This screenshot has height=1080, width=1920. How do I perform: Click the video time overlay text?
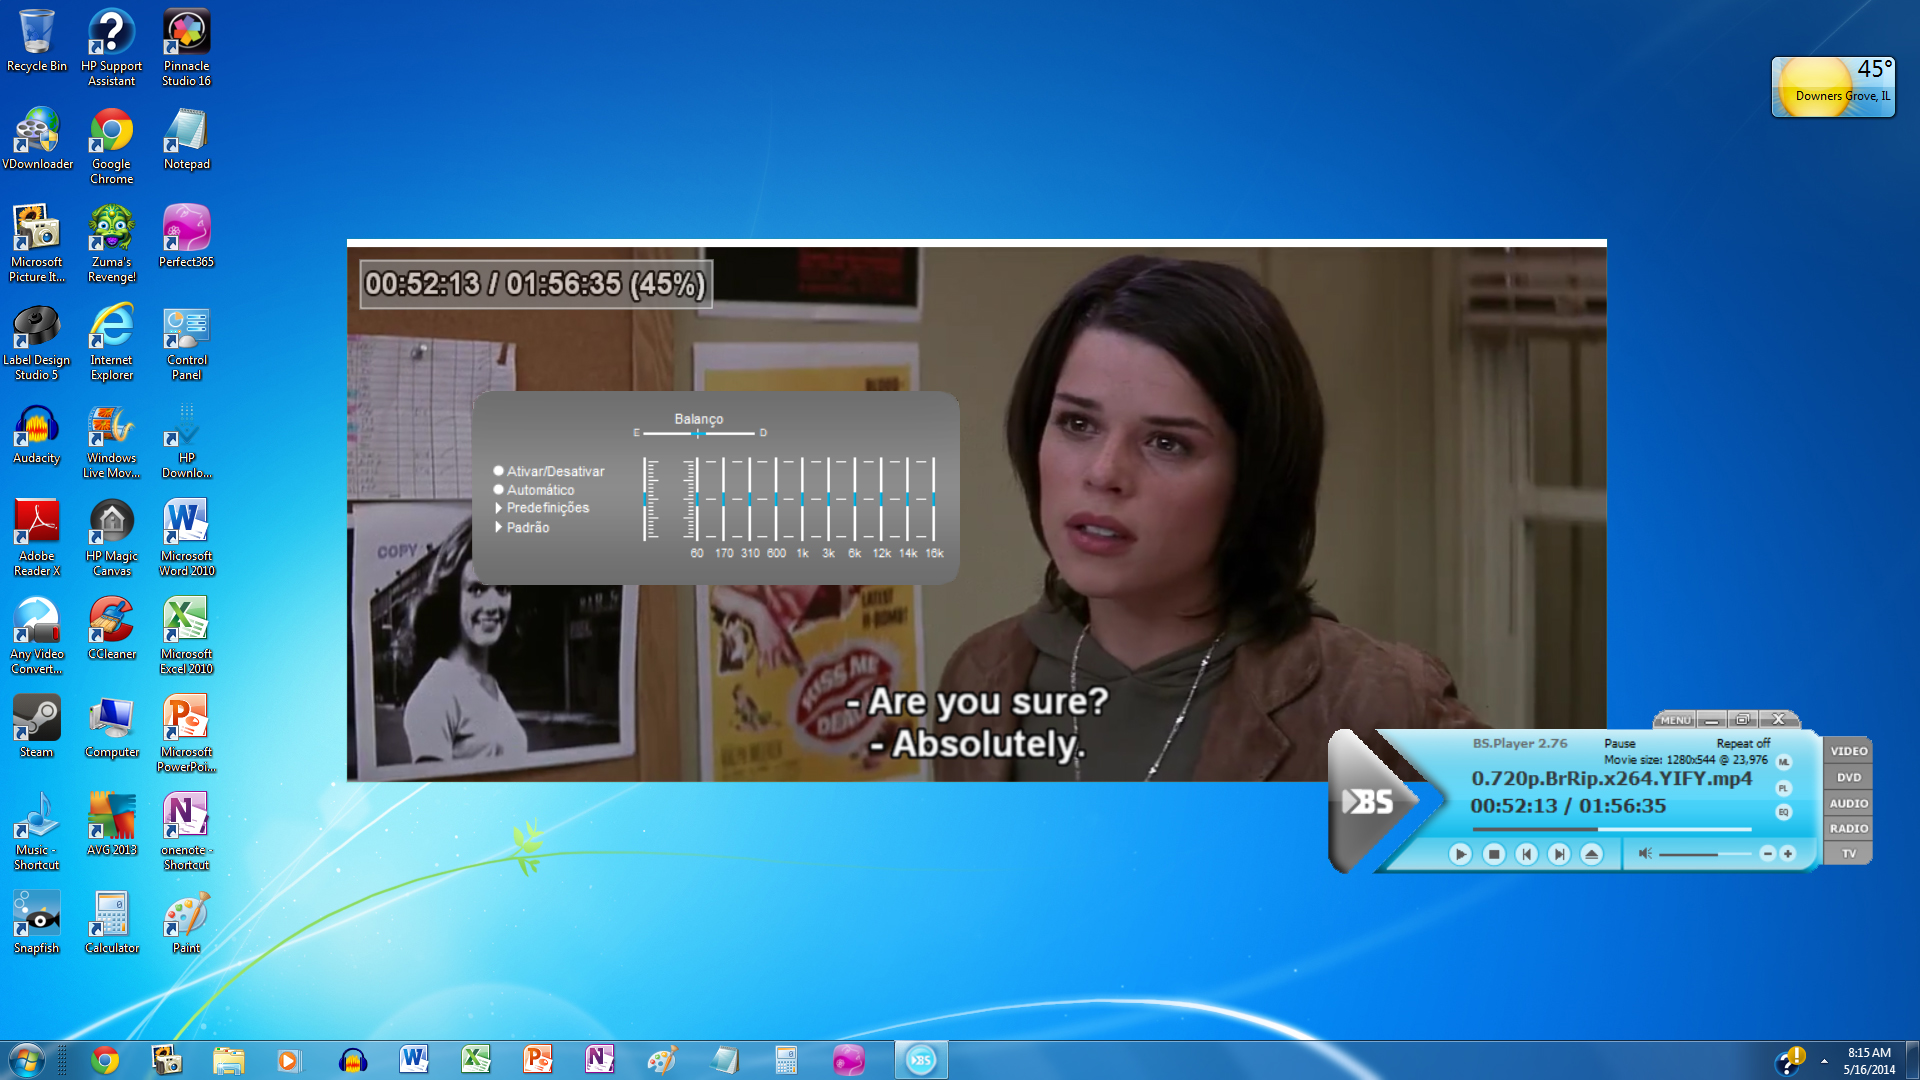tap(535, 284)
